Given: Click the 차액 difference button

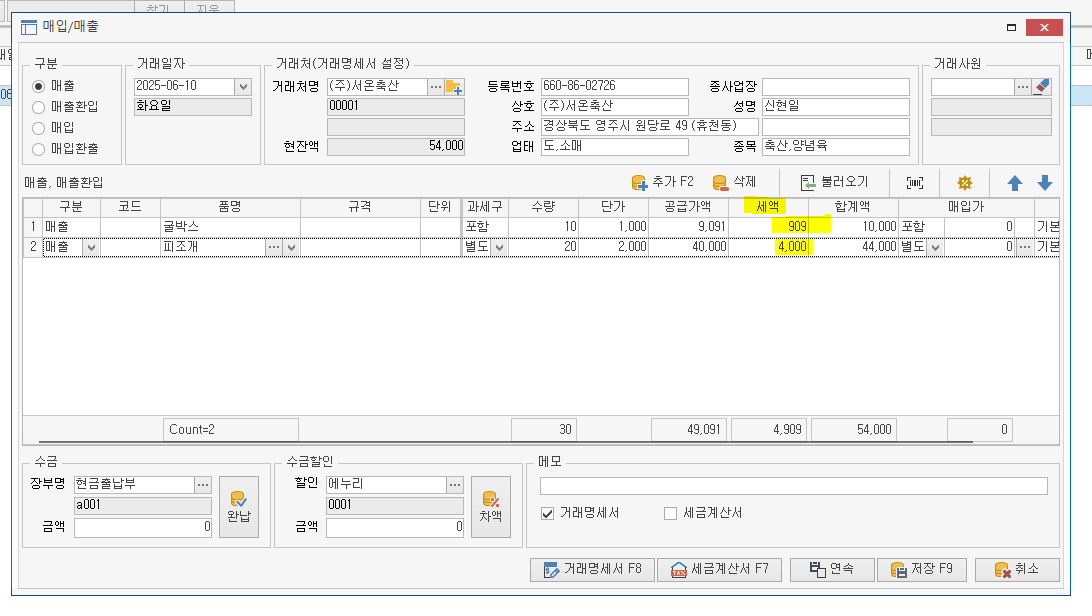Looking at the screenshot, I should click(490, 507).
